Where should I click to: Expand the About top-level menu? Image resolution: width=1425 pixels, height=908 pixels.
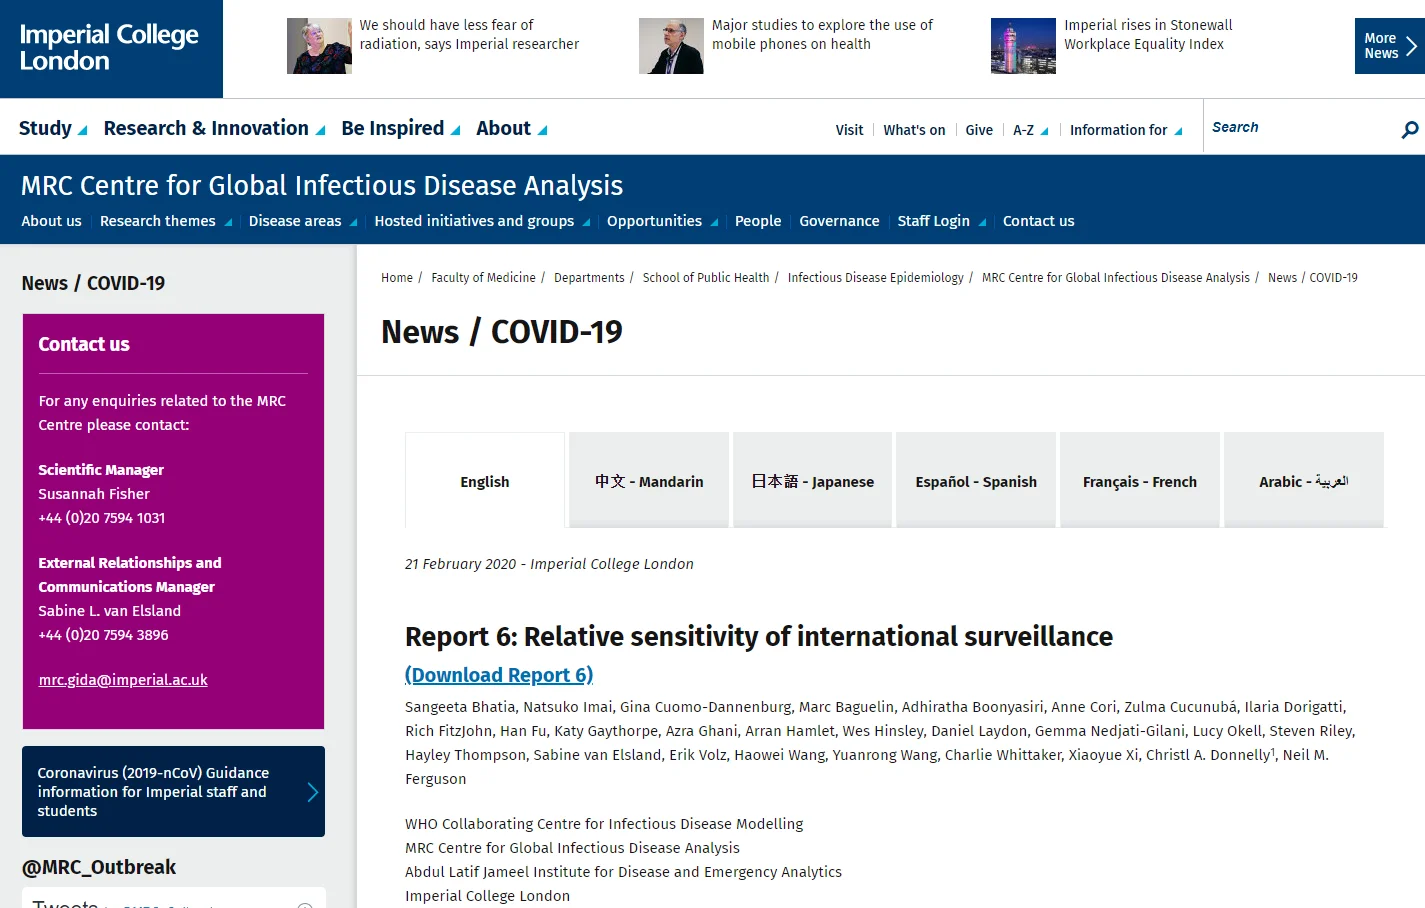click(x=512, y=128)
